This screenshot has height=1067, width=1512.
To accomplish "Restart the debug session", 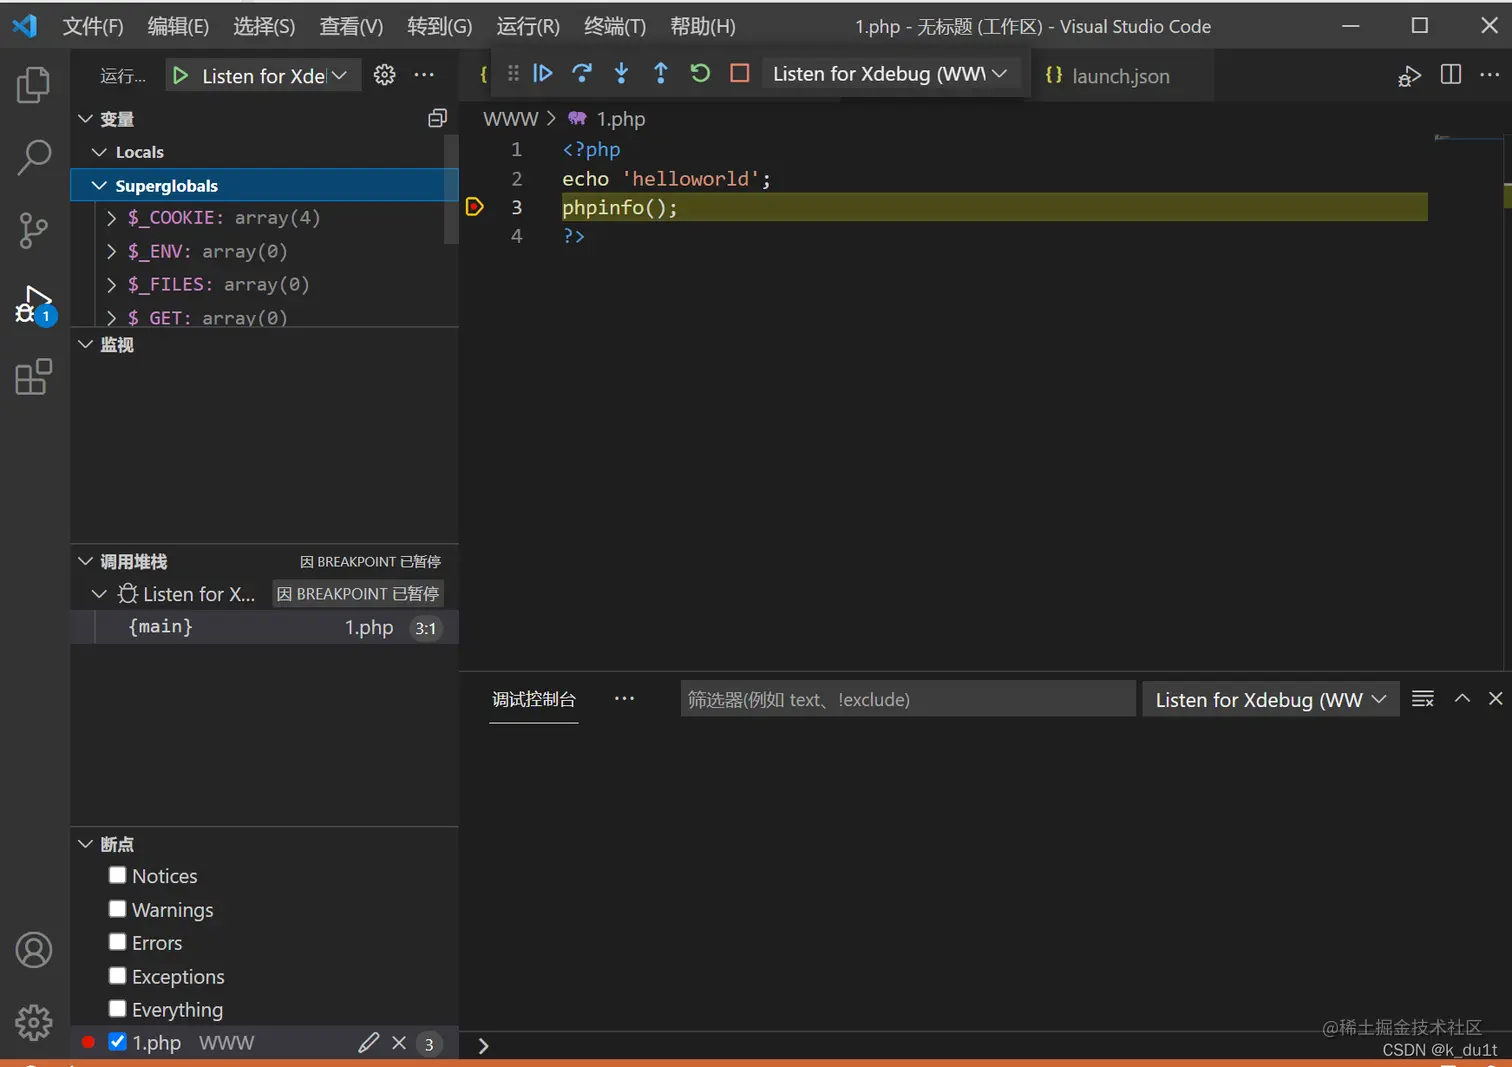I will pos(700,73).
